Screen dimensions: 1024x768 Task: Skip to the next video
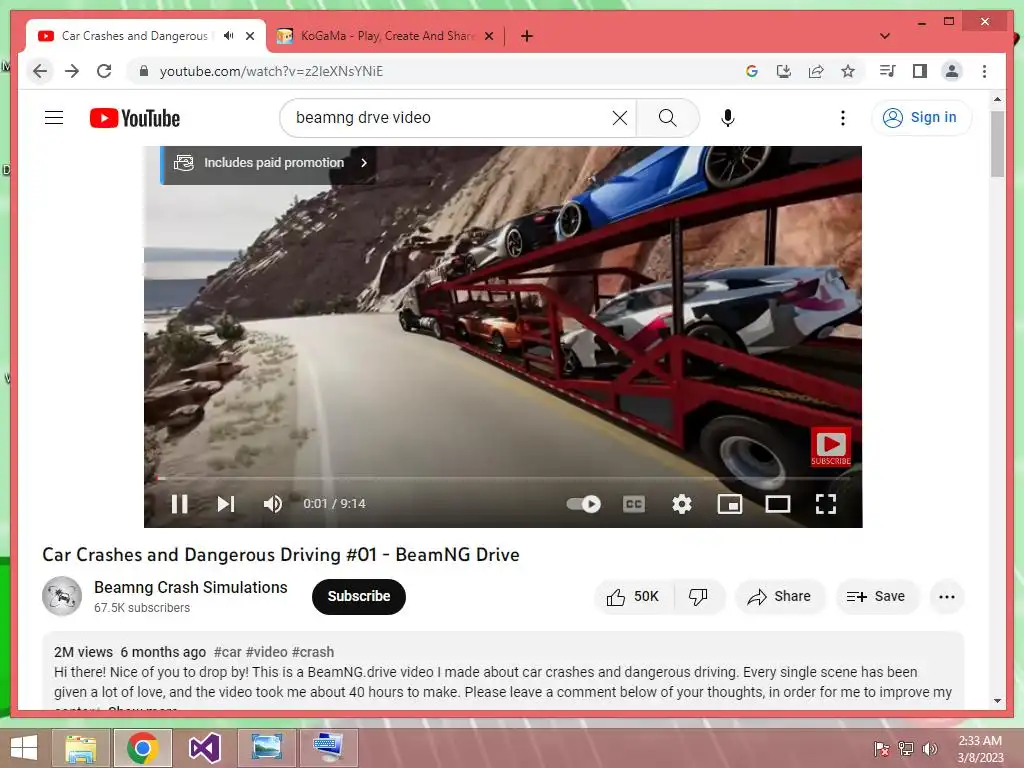coord(226,504)
